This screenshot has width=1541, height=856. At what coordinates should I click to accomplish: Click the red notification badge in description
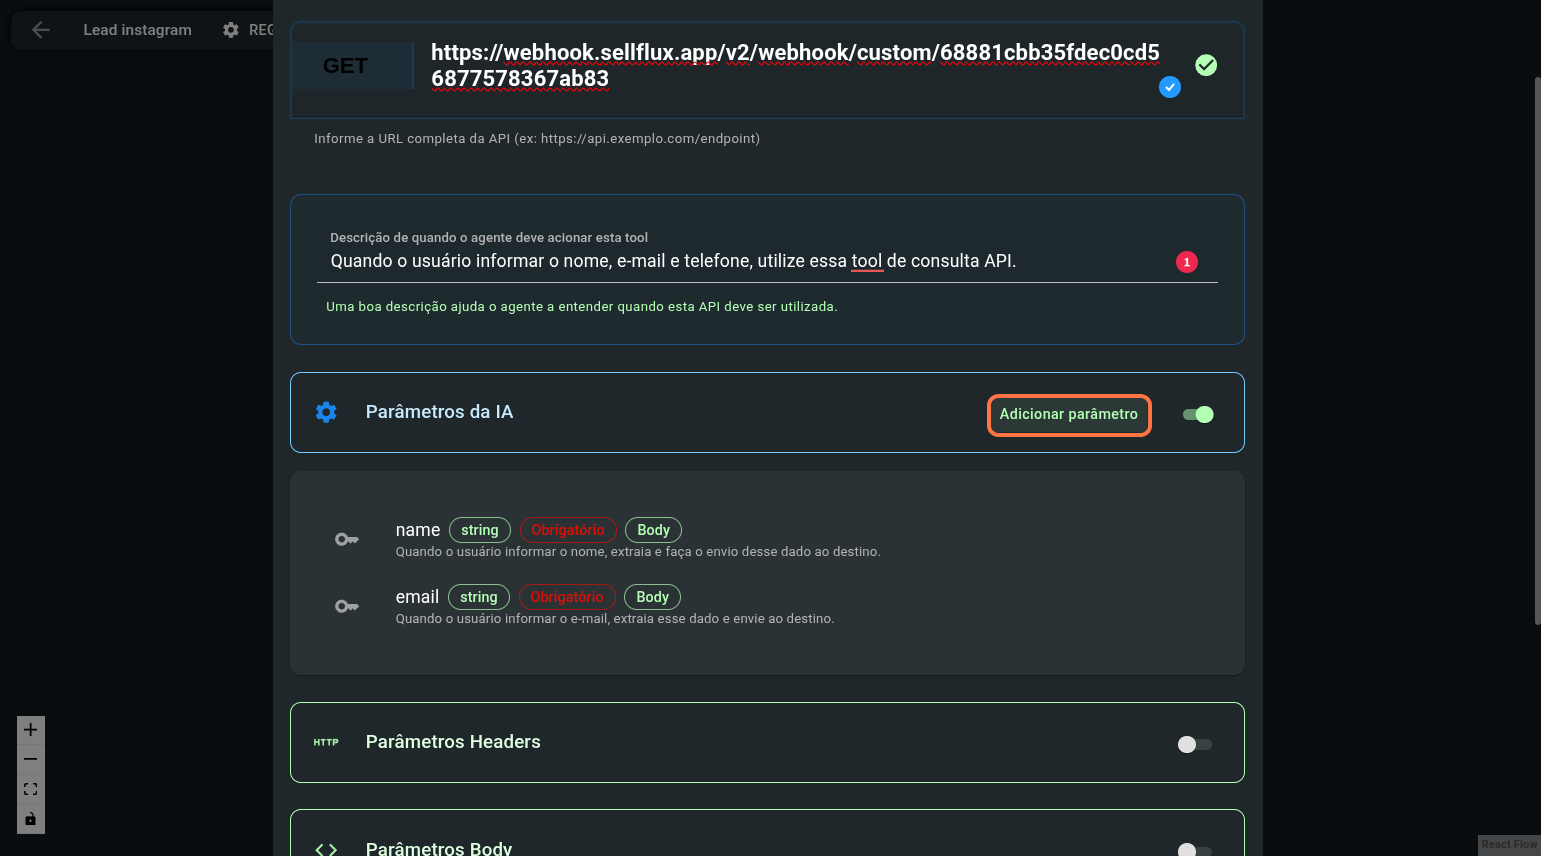coord(1186,262)
